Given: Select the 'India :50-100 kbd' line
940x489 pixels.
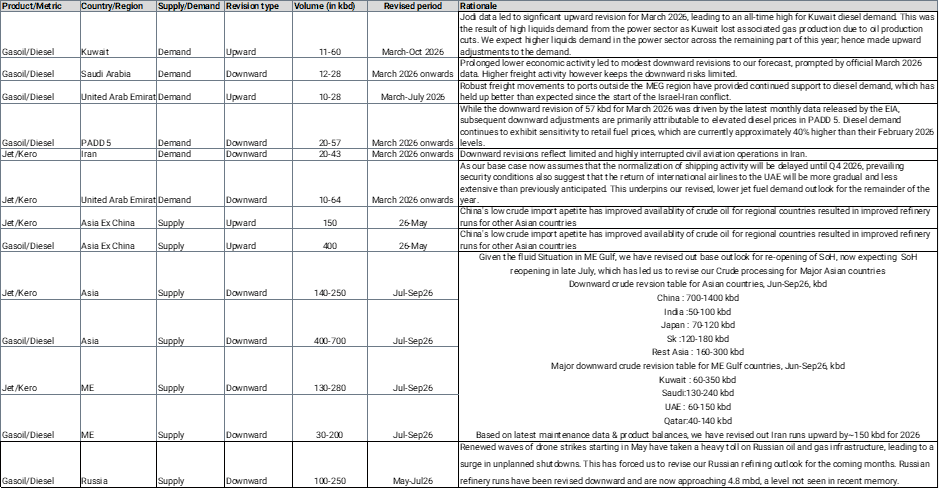Looking at the screenshot, I should pos(698,312).
